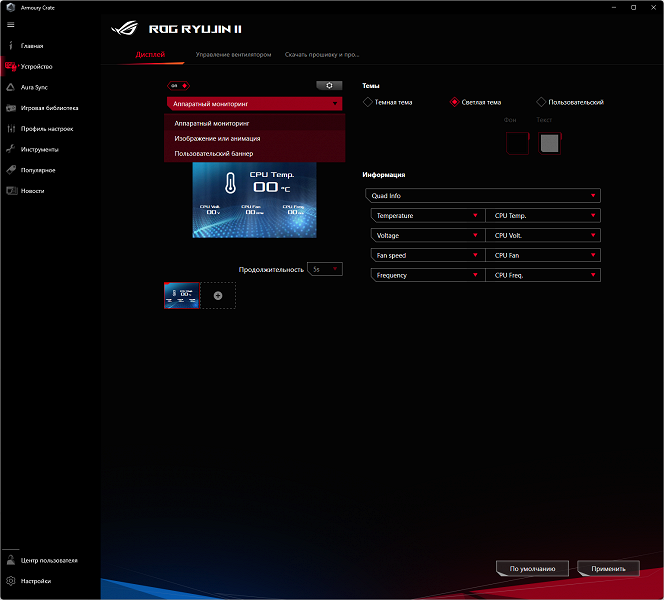664x600 pixels.
Task: Open the Quad Info dropdown
Action: pyautogui.click(x=483, y=196)
